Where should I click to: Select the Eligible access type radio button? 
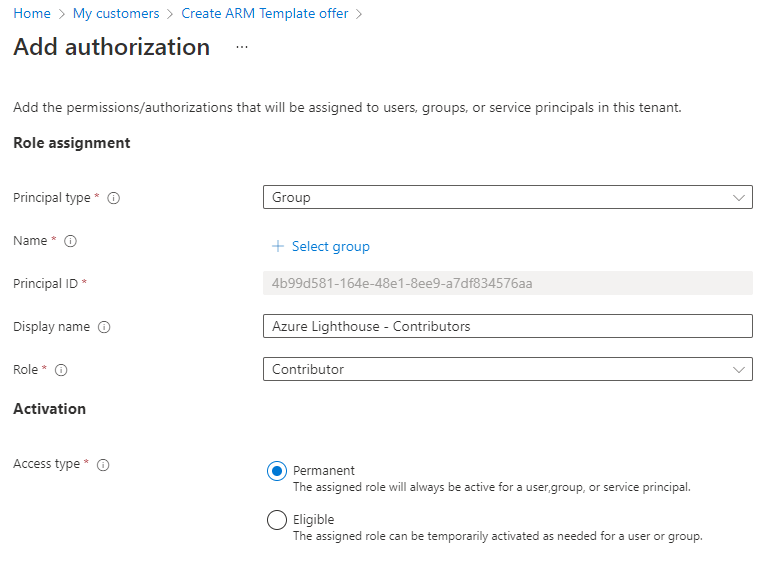[x=277, y=520]
